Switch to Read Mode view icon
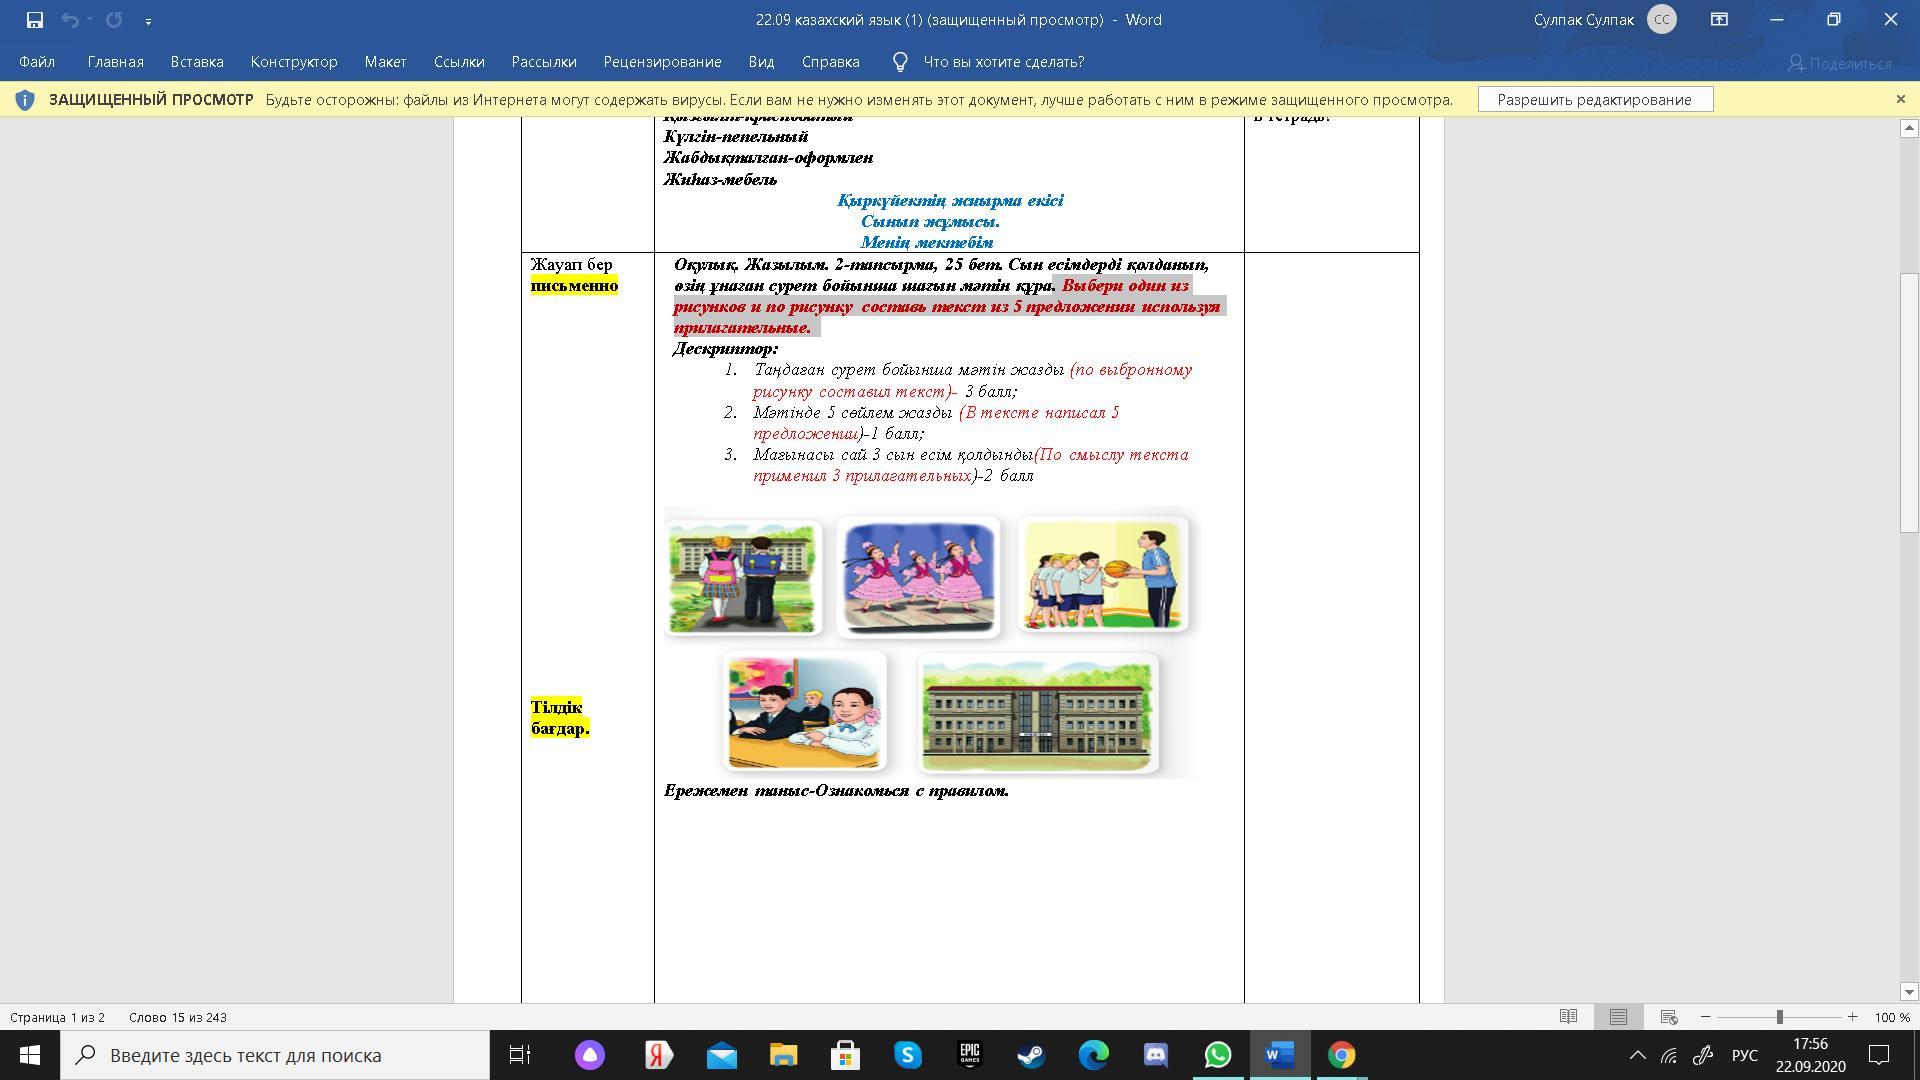The width and height of the screenshot is (1920, 1080). tap(1568, 1017)
